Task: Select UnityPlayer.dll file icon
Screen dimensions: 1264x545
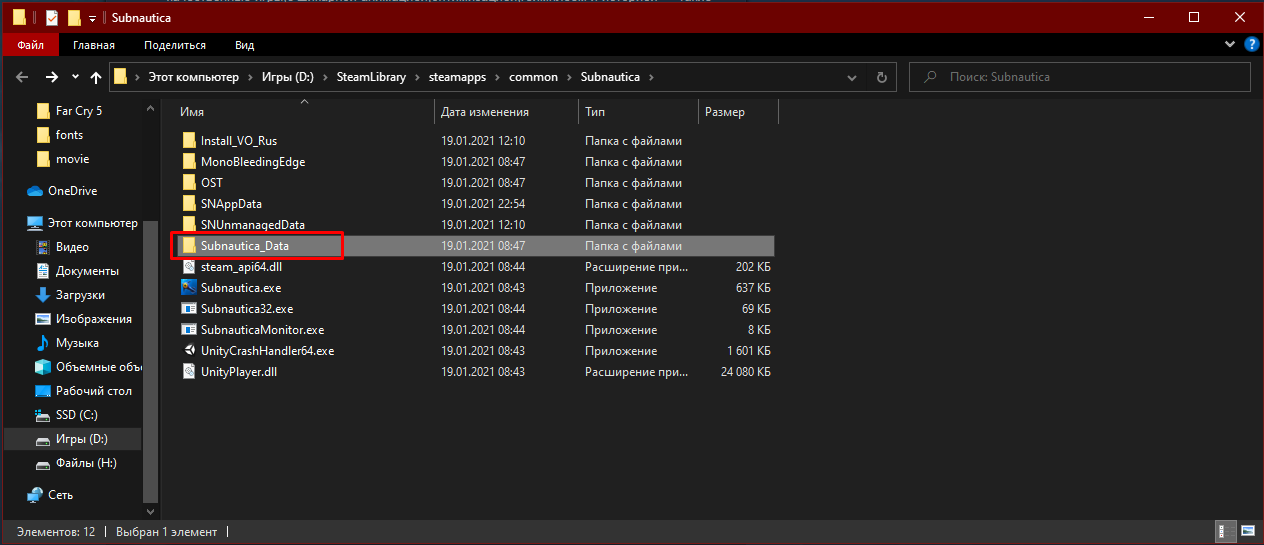Action: click(x=190, y=372)
